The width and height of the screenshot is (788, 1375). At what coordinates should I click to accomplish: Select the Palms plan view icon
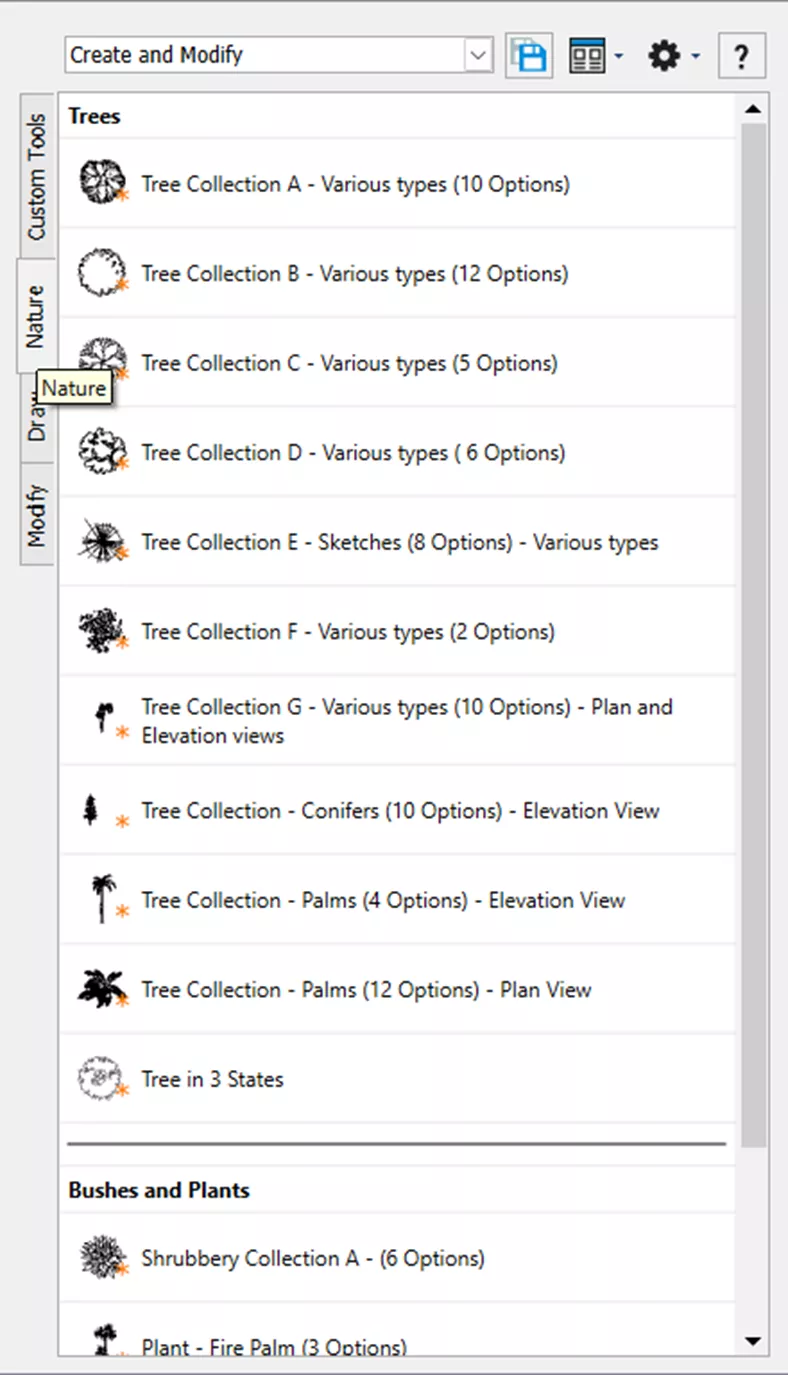[103, 989]
